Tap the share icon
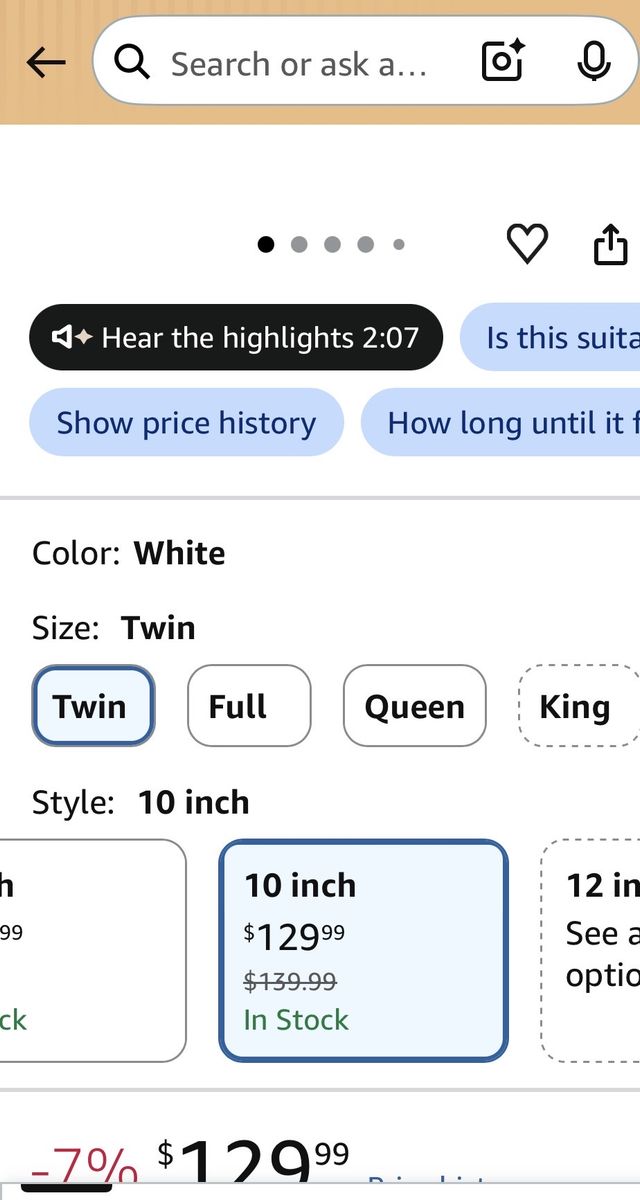Screen dimensions: 640x1200 click(x=611, y=244)
